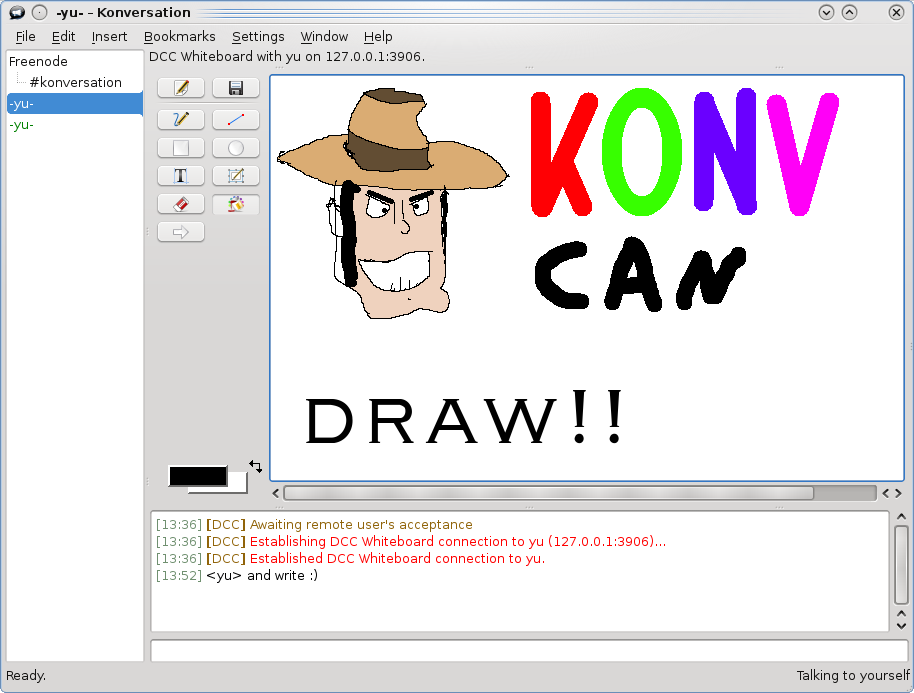Swap foreground and background colors
The height and width of the screenshot is (693, 914).
pos(256,466)
